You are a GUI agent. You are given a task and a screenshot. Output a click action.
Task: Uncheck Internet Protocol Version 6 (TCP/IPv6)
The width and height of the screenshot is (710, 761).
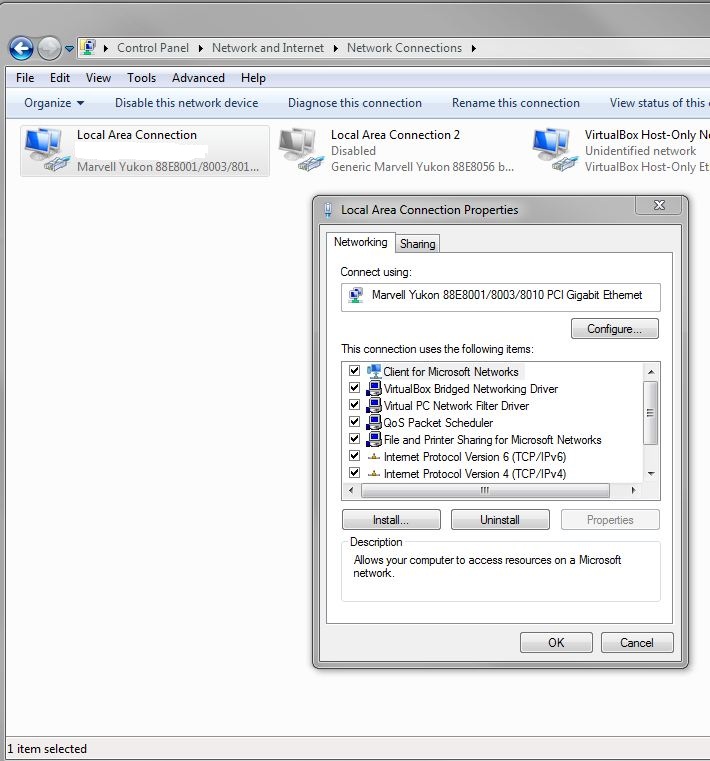[354, 456]
